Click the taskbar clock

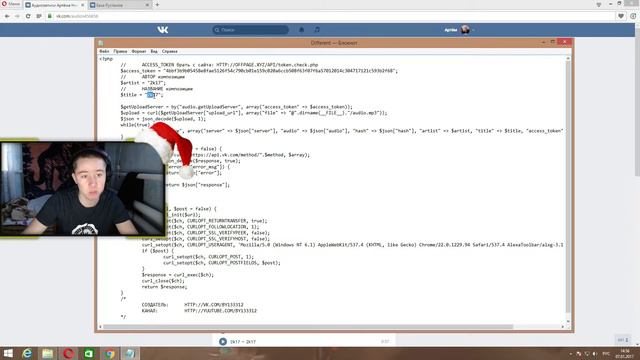point(625,353)
